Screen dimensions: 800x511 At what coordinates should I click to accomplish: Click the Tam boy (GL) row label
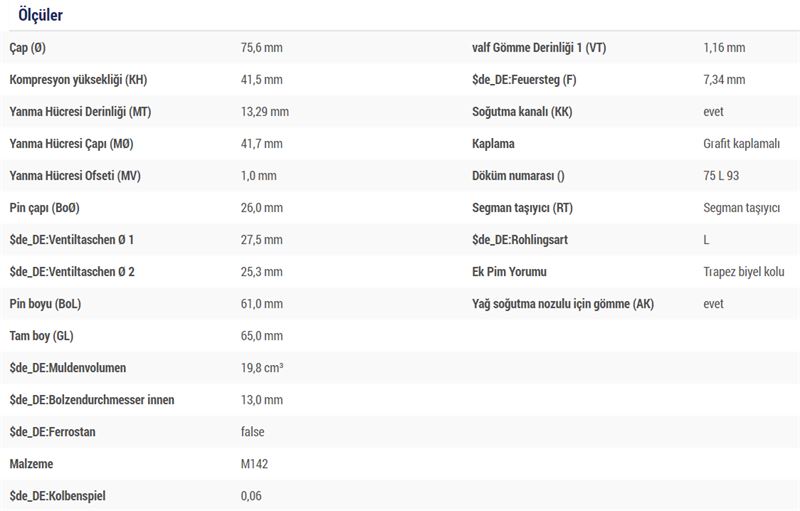[41, 336]
